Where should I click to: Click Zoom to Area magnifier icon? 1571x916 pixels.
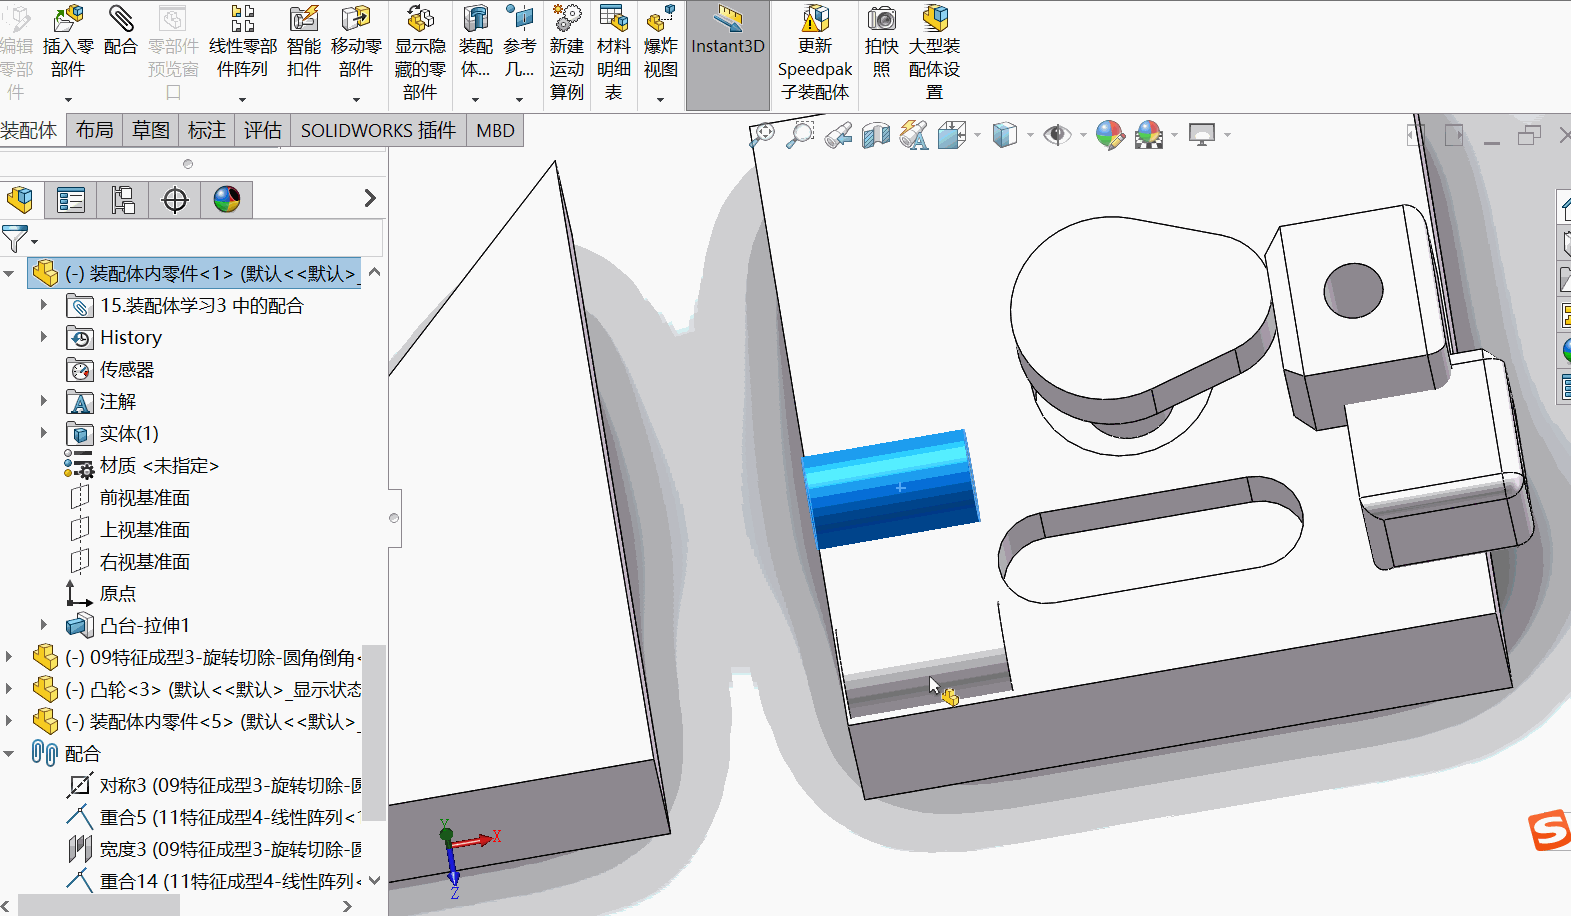pos(800,134)
